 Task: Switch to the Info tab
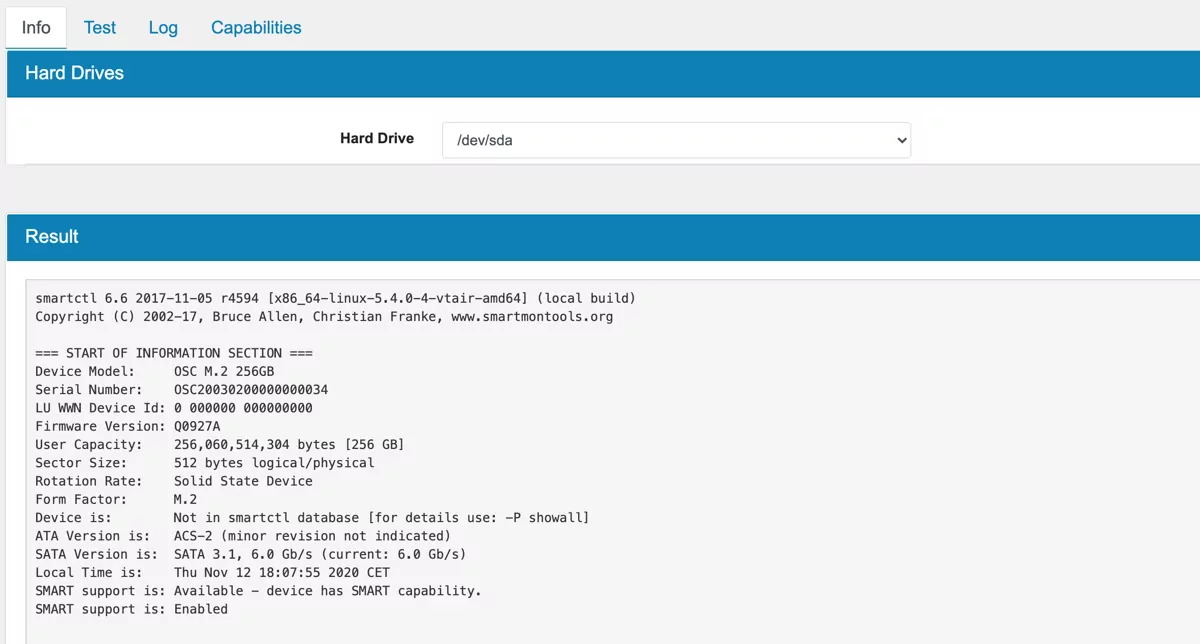tap(36, 27)
